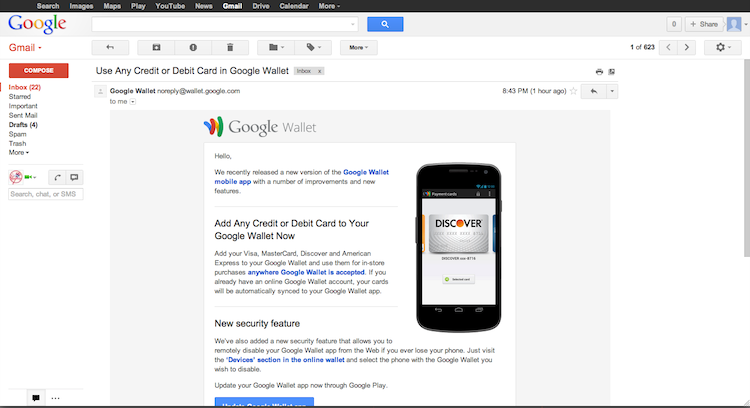Go to the newer email arrow

pos(662,47)
